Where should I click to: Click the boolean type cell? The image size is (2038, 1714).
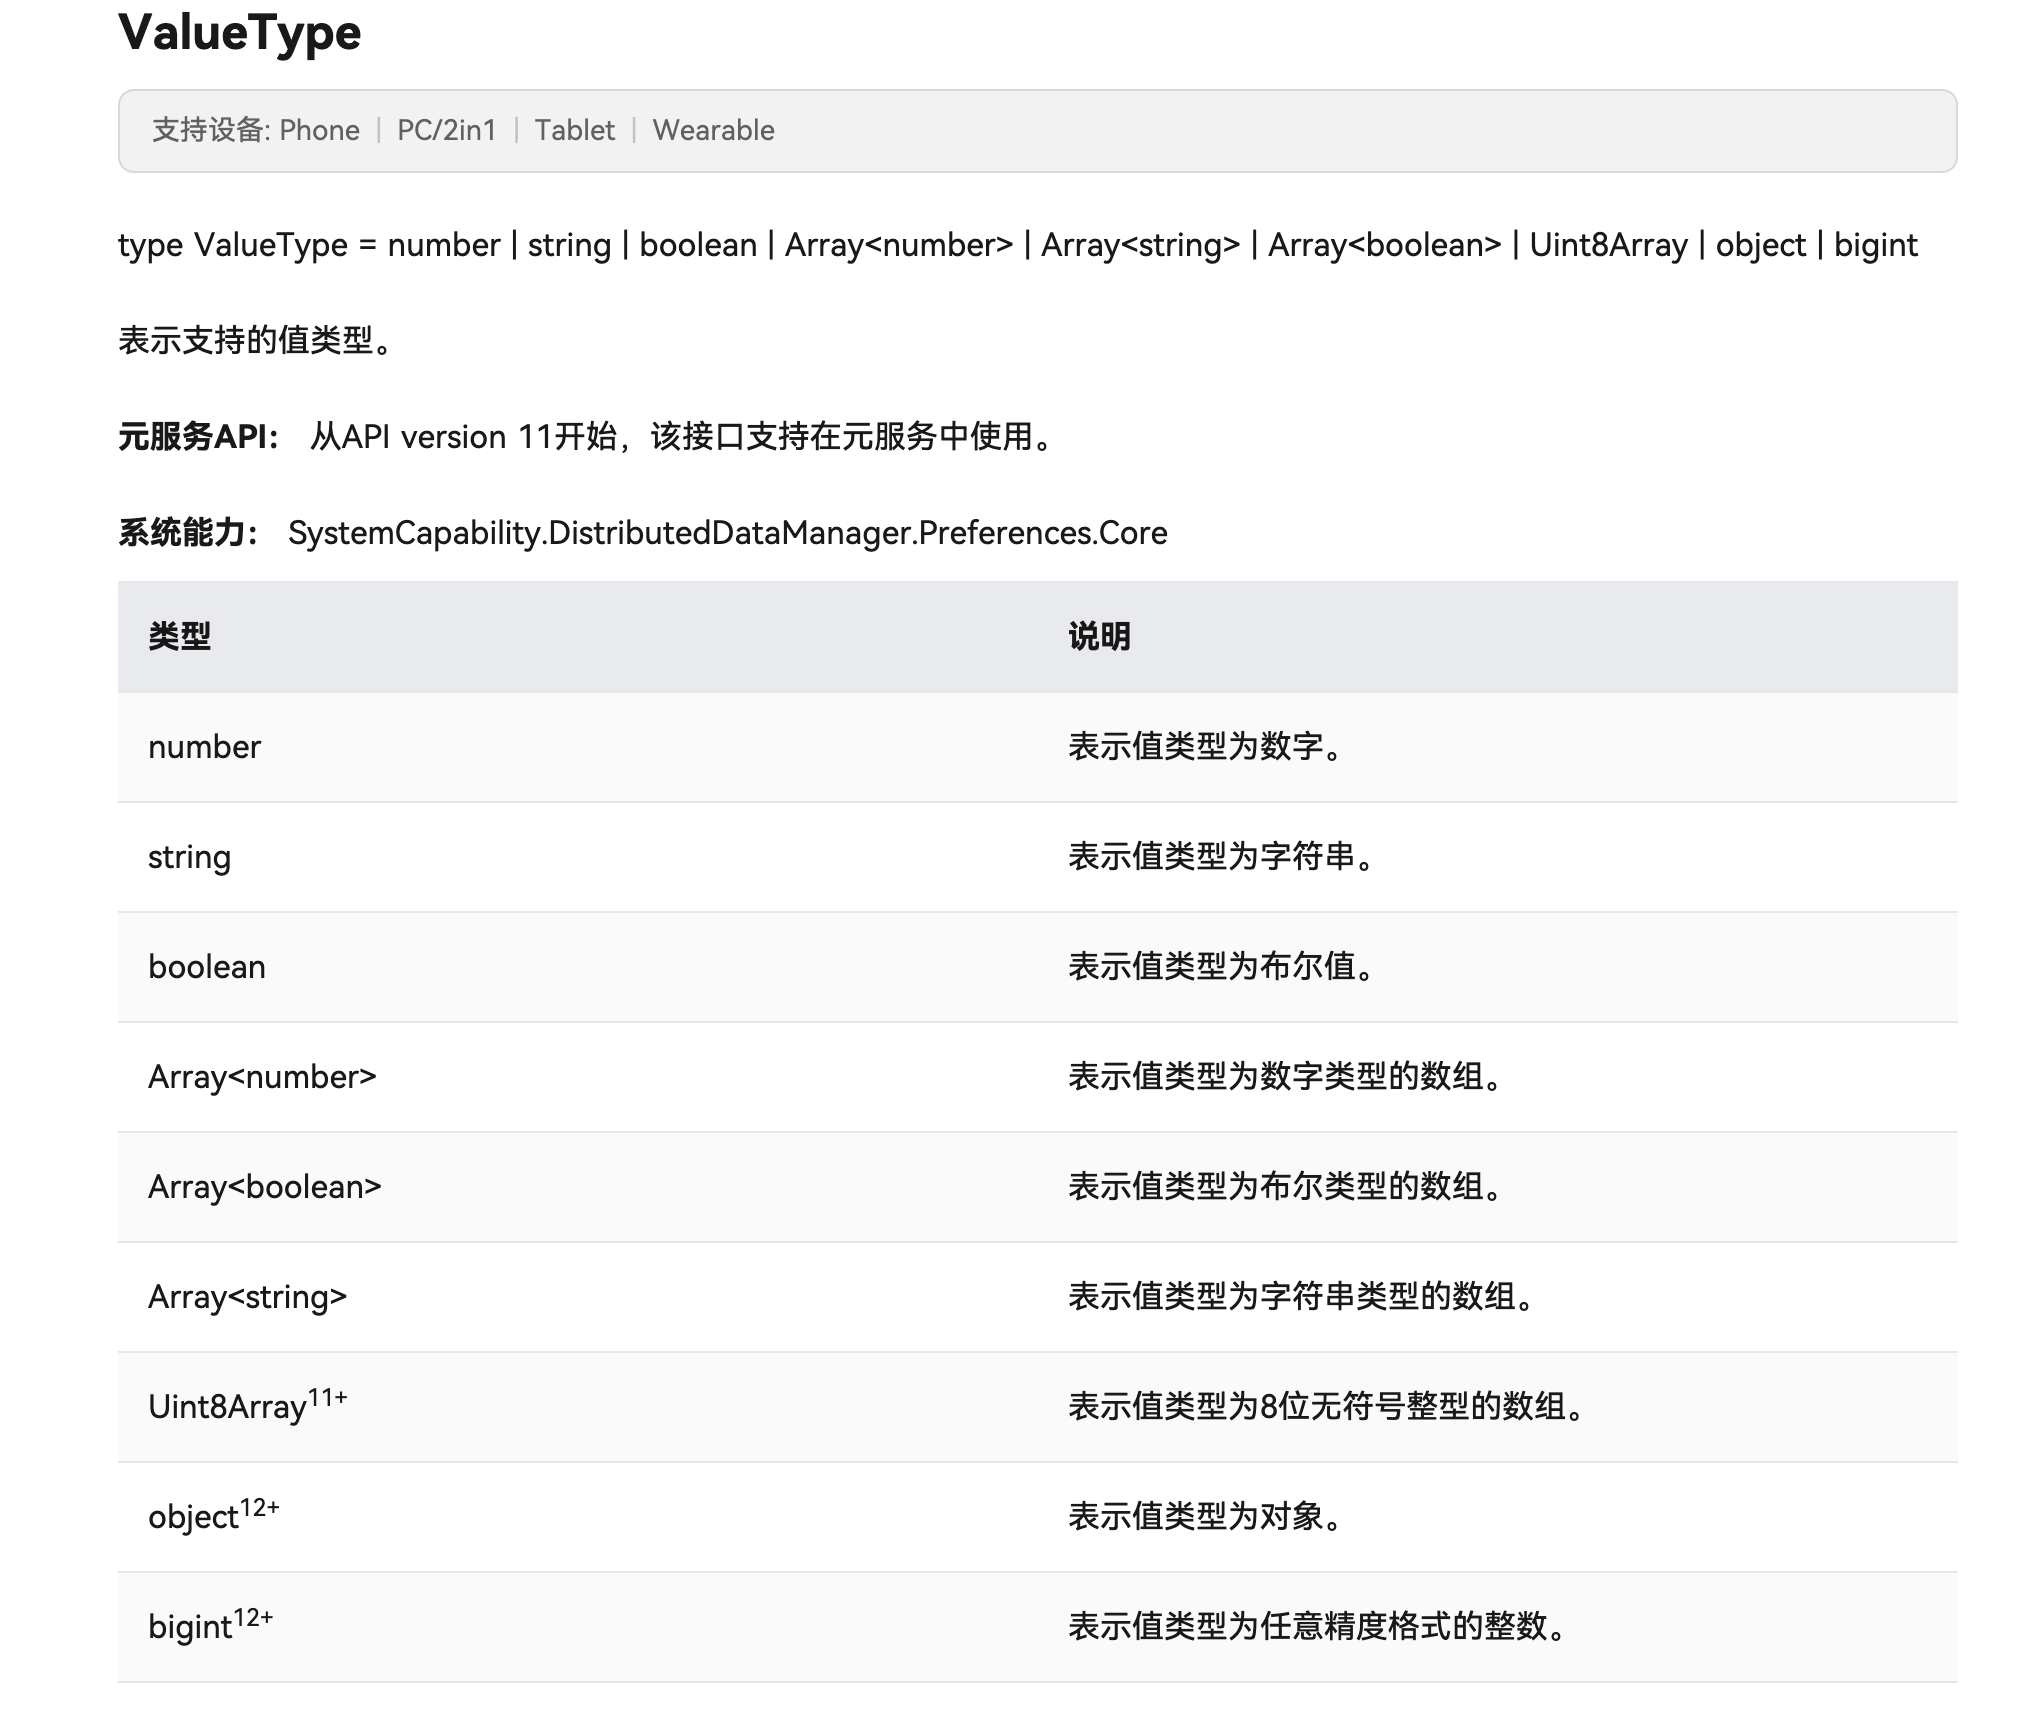(x=207, y=967)
